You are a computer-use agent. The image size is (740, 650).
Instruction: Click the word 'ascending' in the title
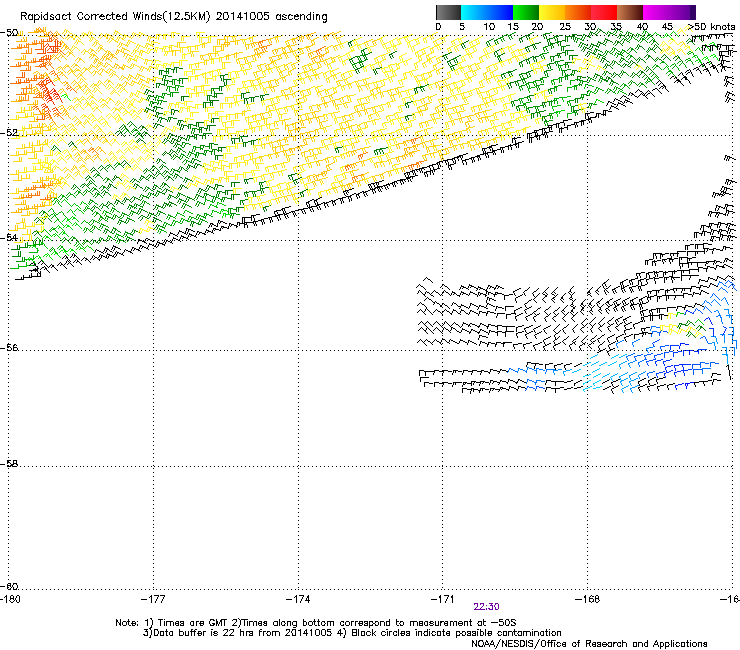pos(301,17)
